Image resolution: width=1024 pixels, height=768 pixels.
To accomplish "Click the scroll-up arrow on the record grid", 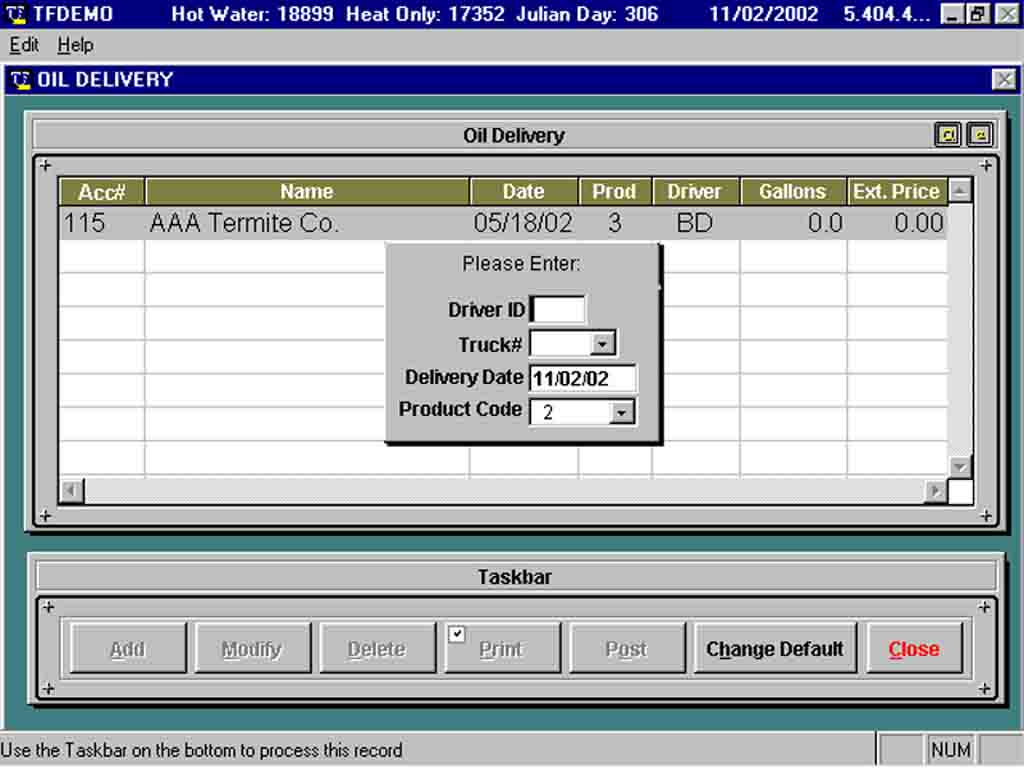I will 958,190.
